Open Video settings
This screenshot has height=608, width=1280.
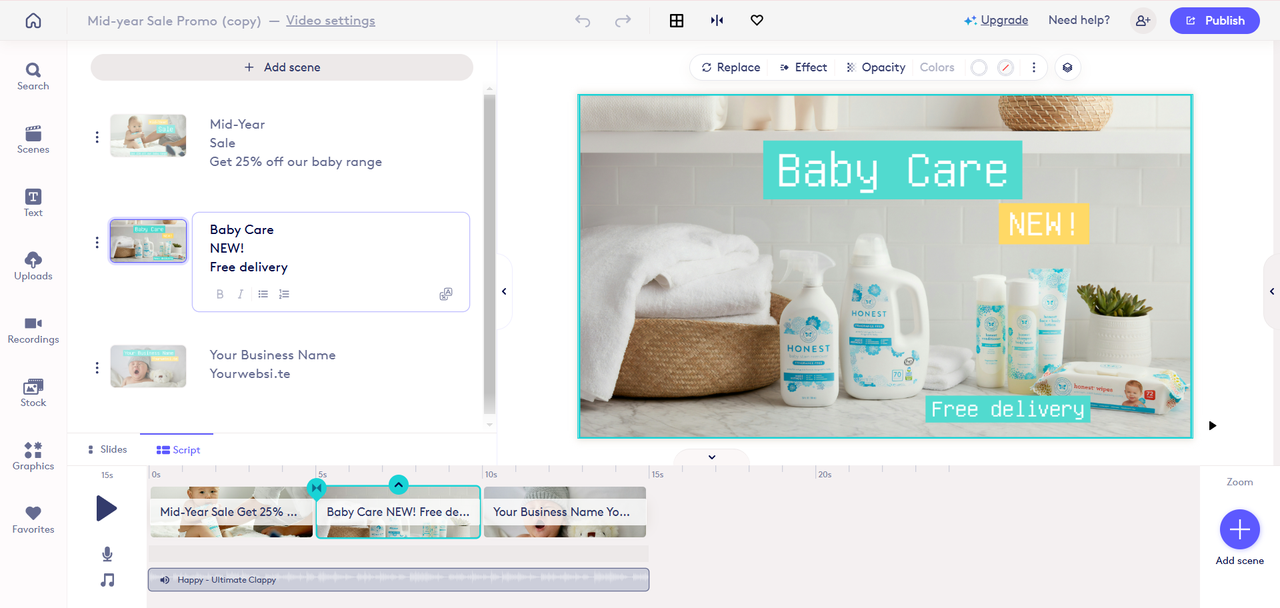coord(331,20)
